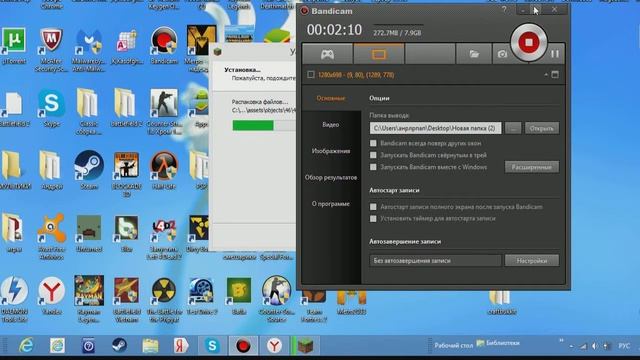Open Bandicam desktop shortcut icon
Screen dimensions: 640x360
[164, 45]
